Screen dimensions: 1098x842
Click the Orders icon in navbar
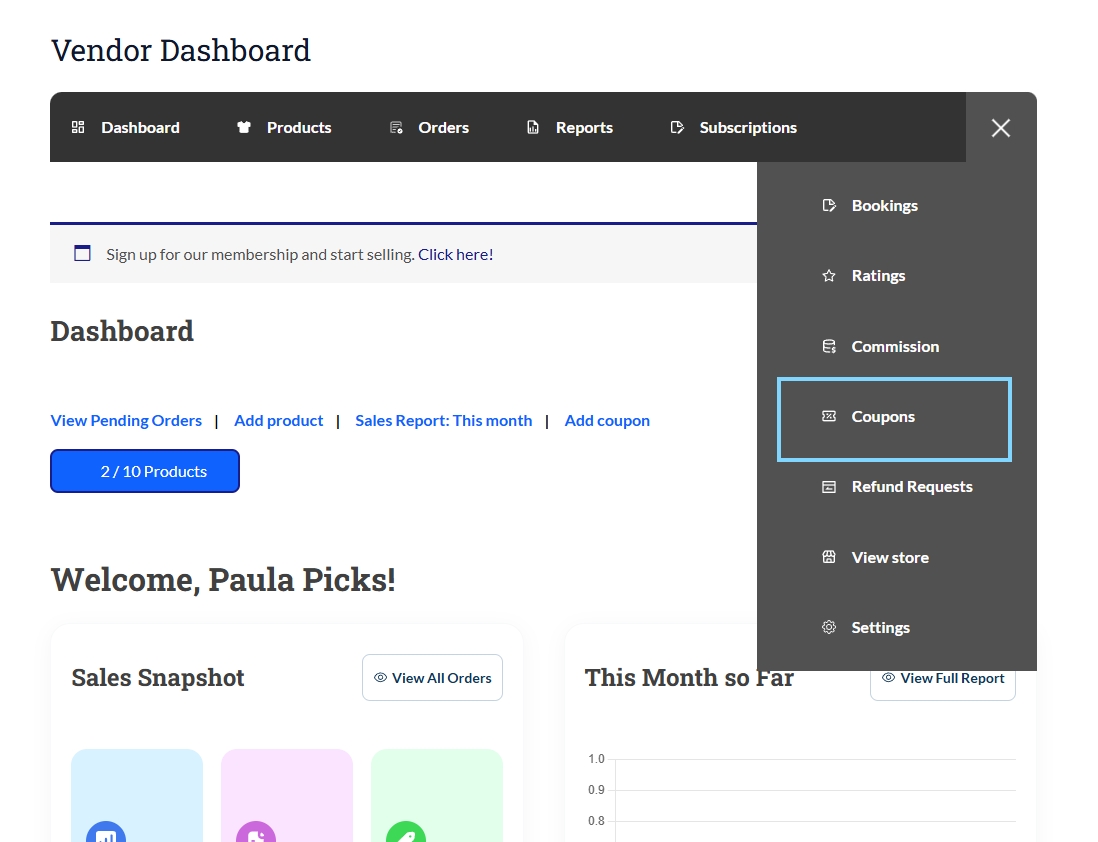pyautogui.click(x=396, y=128)
